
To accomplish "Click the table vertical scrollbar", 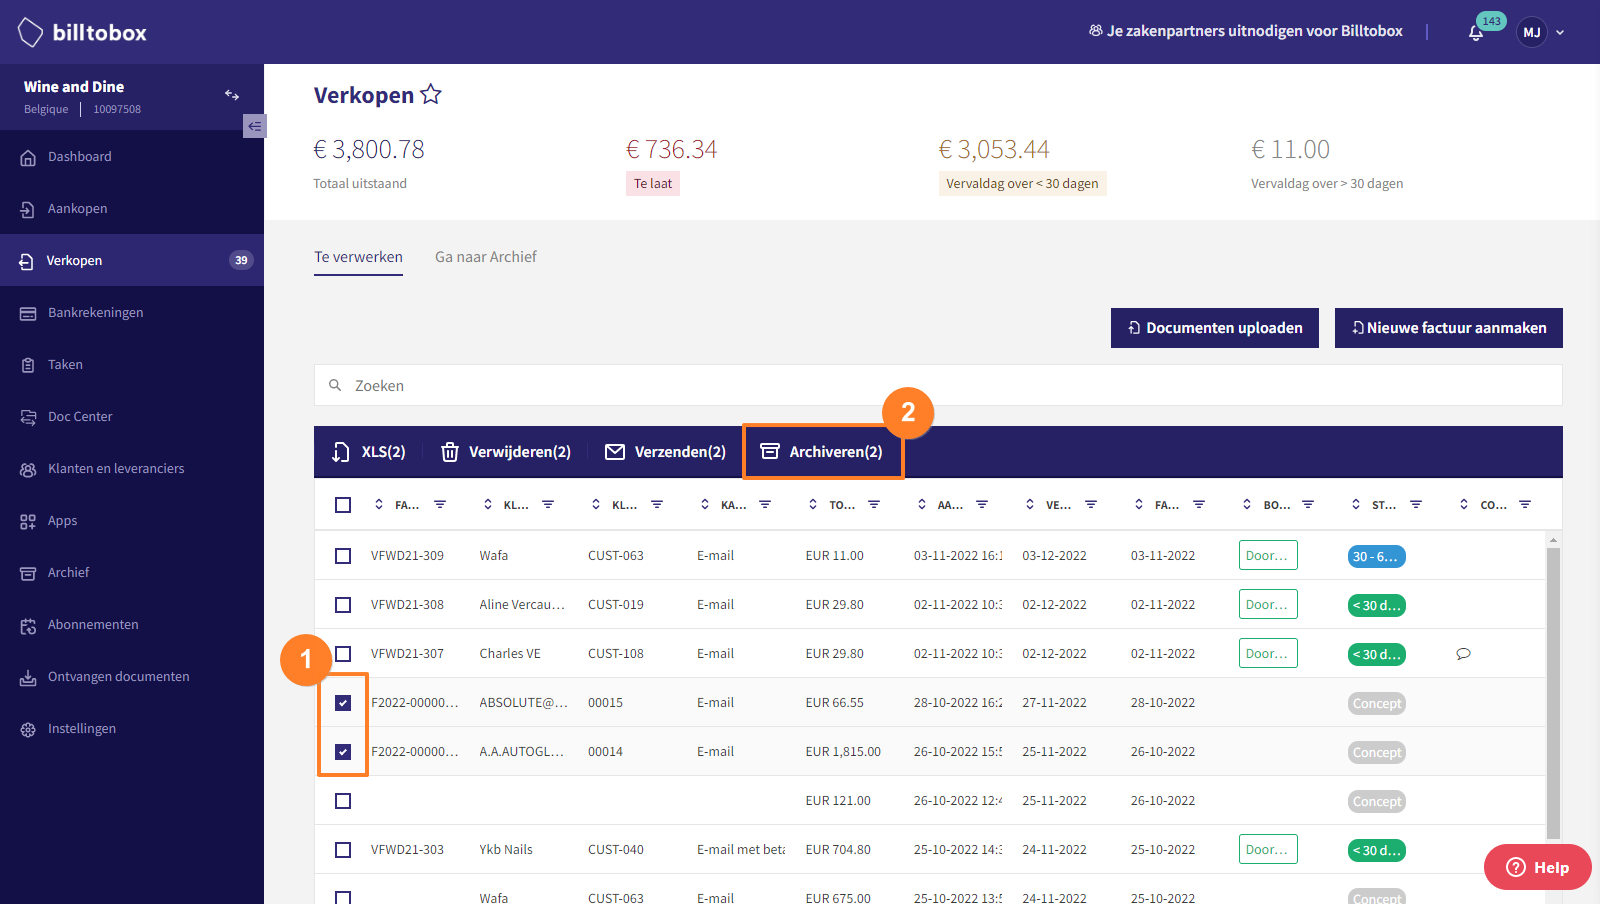I will [1553, 690].
